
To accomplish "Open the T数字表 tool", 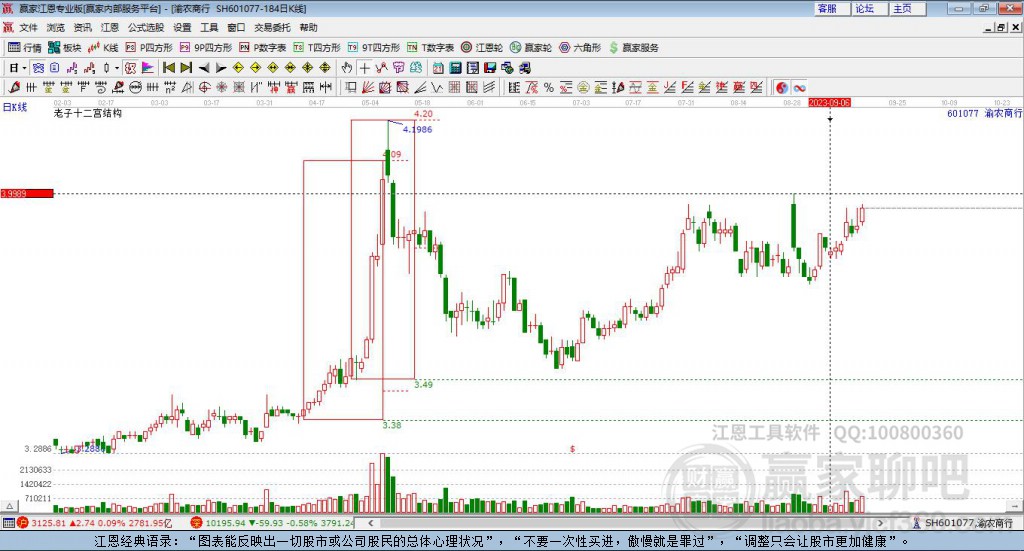I will (430, 48).
